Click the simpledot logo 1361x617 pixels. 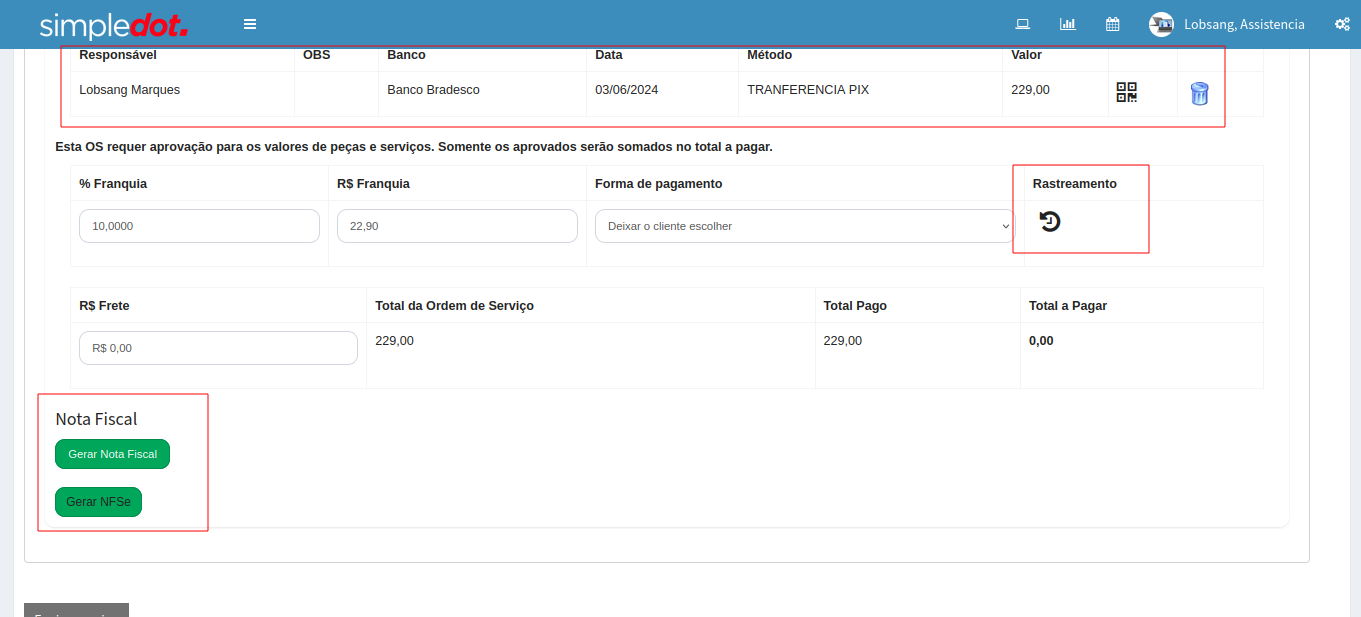click(x=114, y=25)
